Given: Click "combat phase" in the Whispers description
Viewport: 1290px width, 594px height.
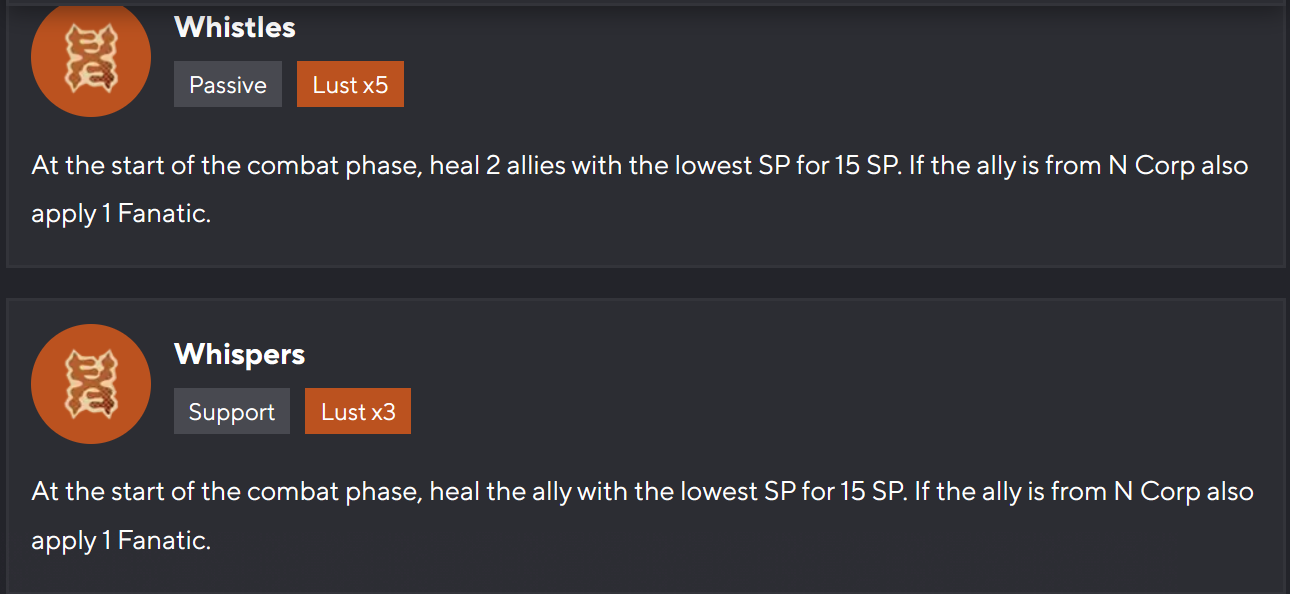Looking at the screenshot, I should tap(334, 491).
